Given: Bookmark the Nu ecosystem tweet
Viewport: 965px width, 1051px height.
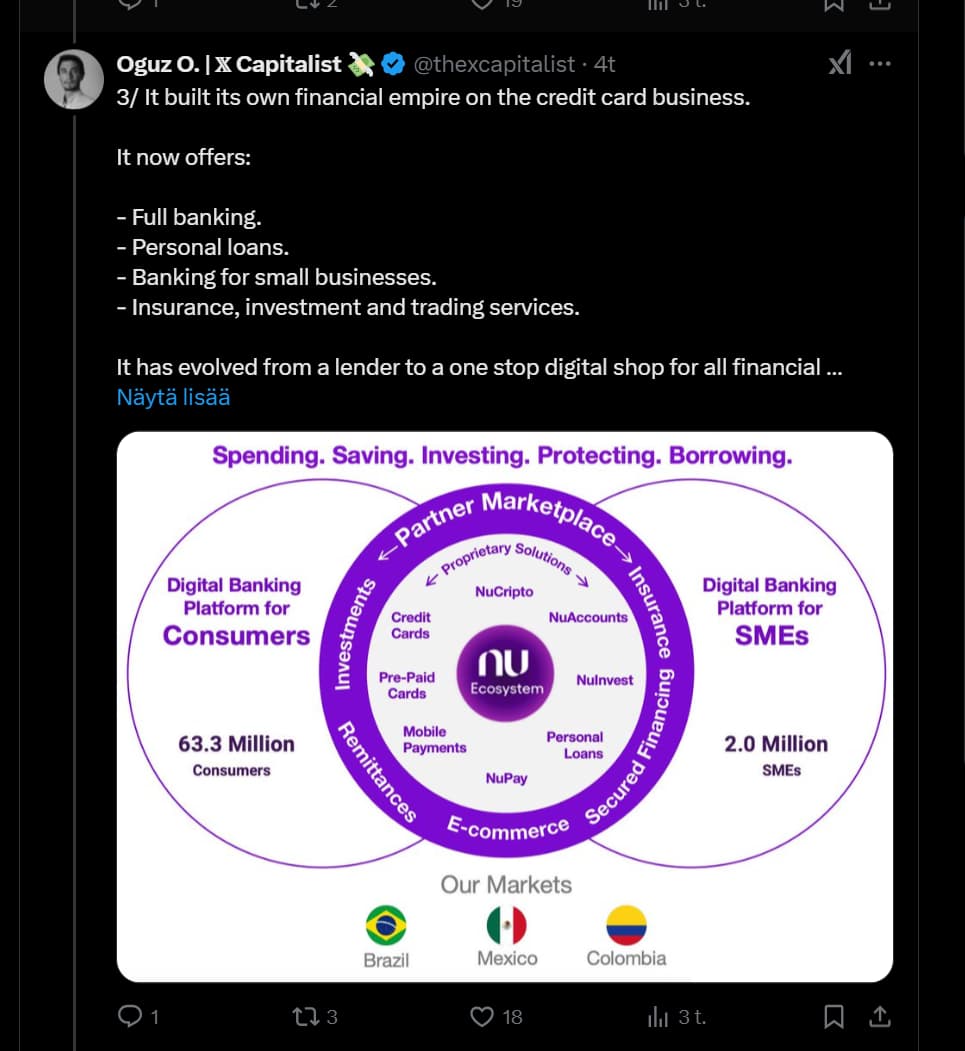Looking at the screenshot, I should click(833, 1017).
